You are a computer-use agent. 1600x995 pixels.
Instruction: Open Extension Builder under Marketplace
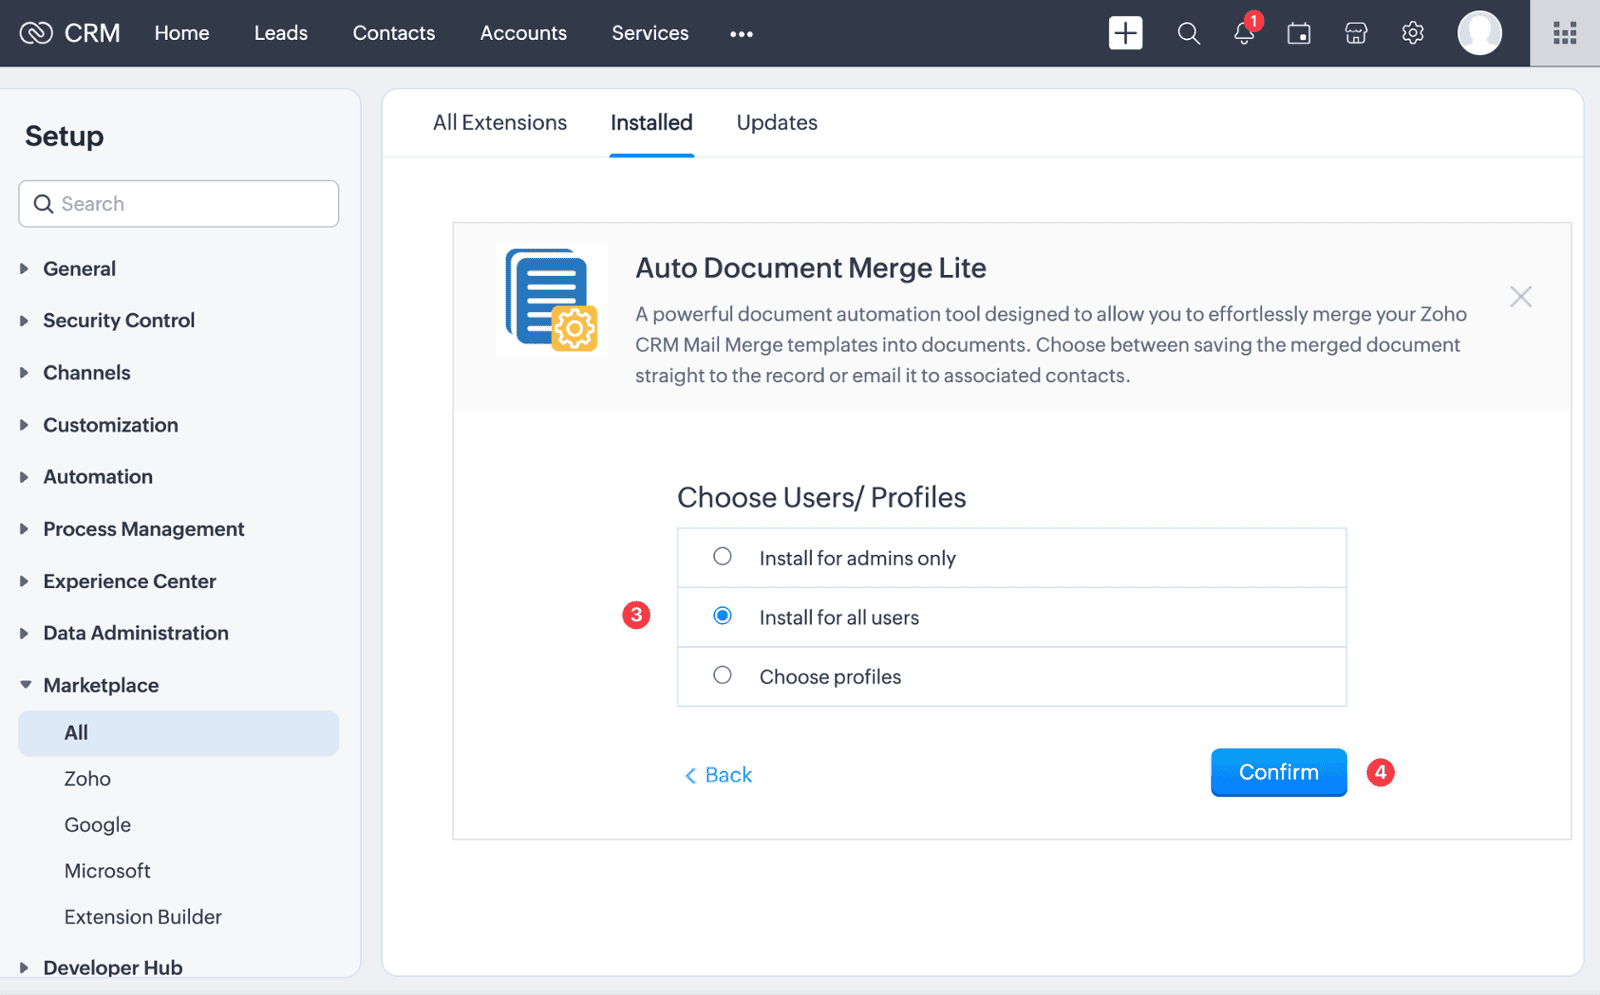click(x=143, y=917)
